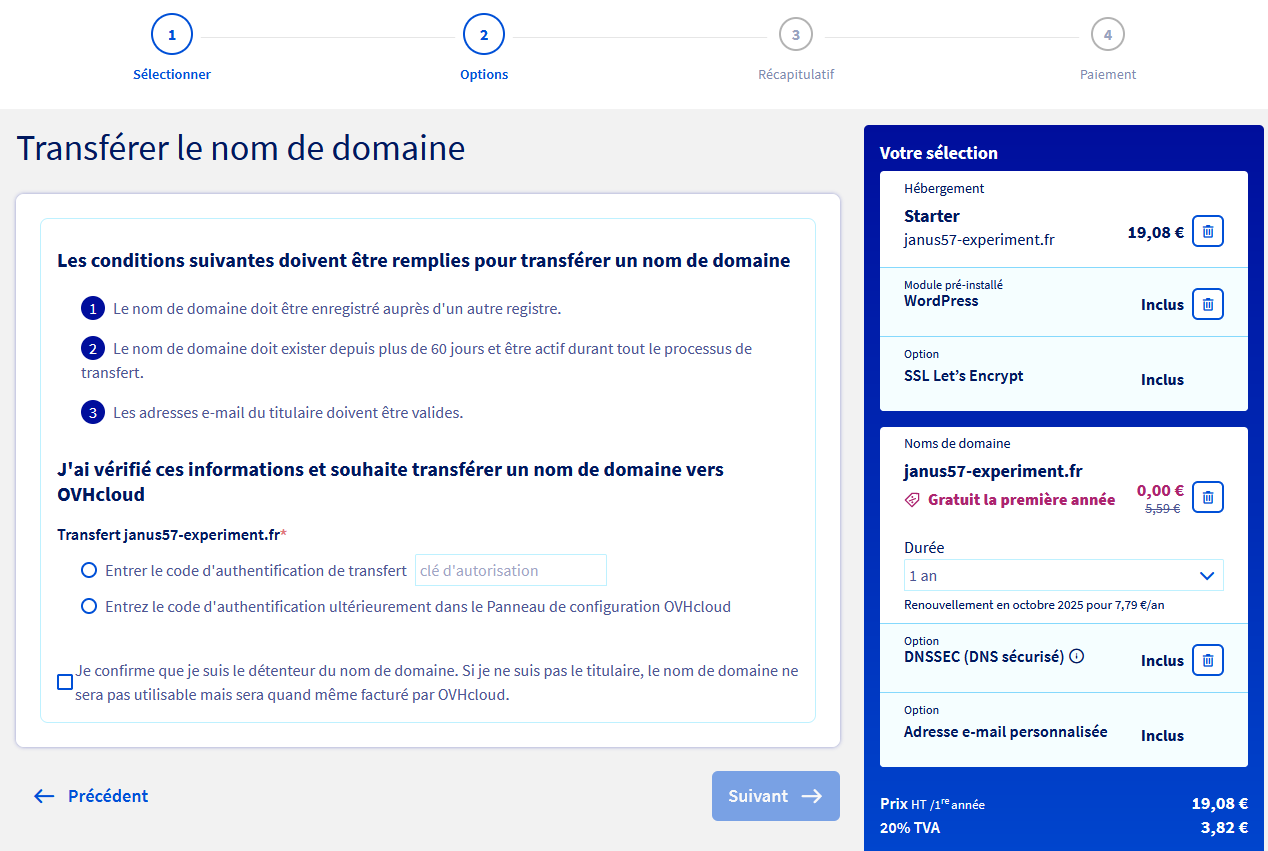Jump to step 3 Récapitulatif
This screenshot has height=851, width=1268.
tap(795, 35)
